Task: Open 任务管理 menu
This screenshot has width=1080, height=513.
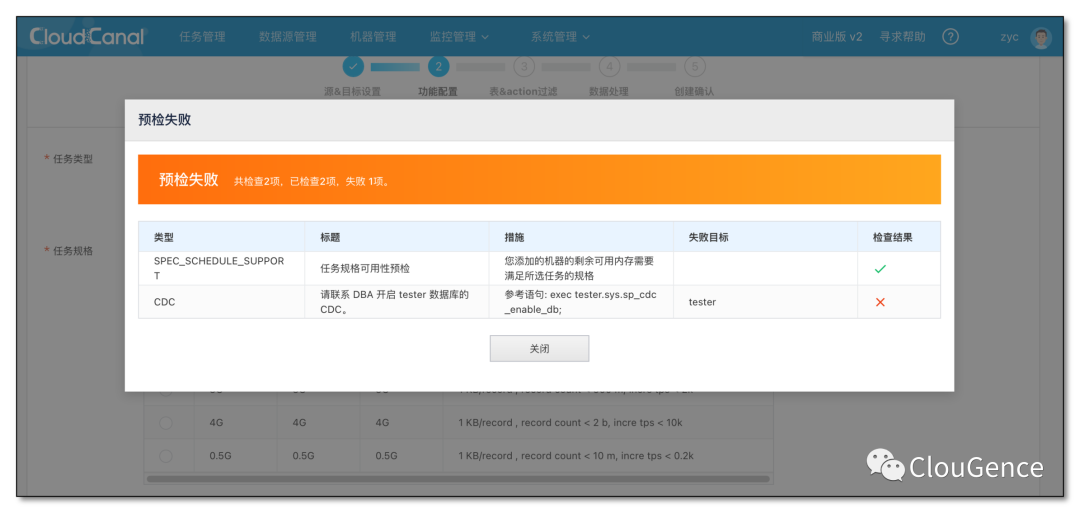Action: pyautogui.click(x=202, y=37)
